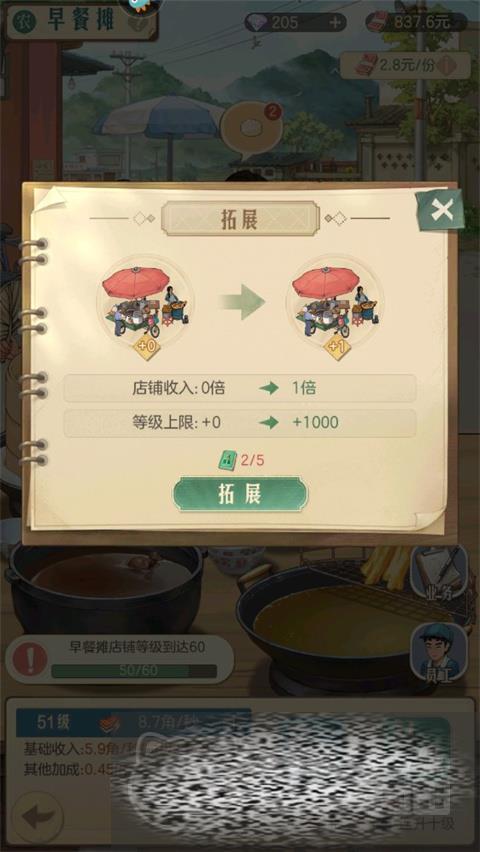Screen dimensions: 480x852
Task: Tap the 早餐摊店铺等级到达60 quest text
Action: point(136,647)
